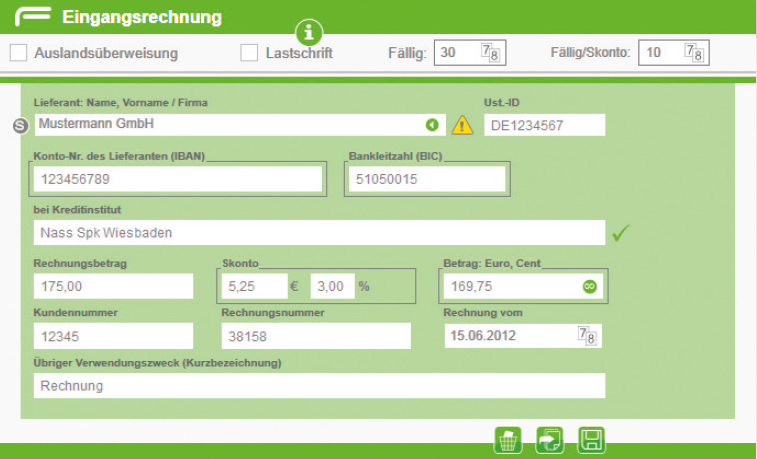
Task: Click the Ust.-ID input field
Action: (x=545, y=125)
